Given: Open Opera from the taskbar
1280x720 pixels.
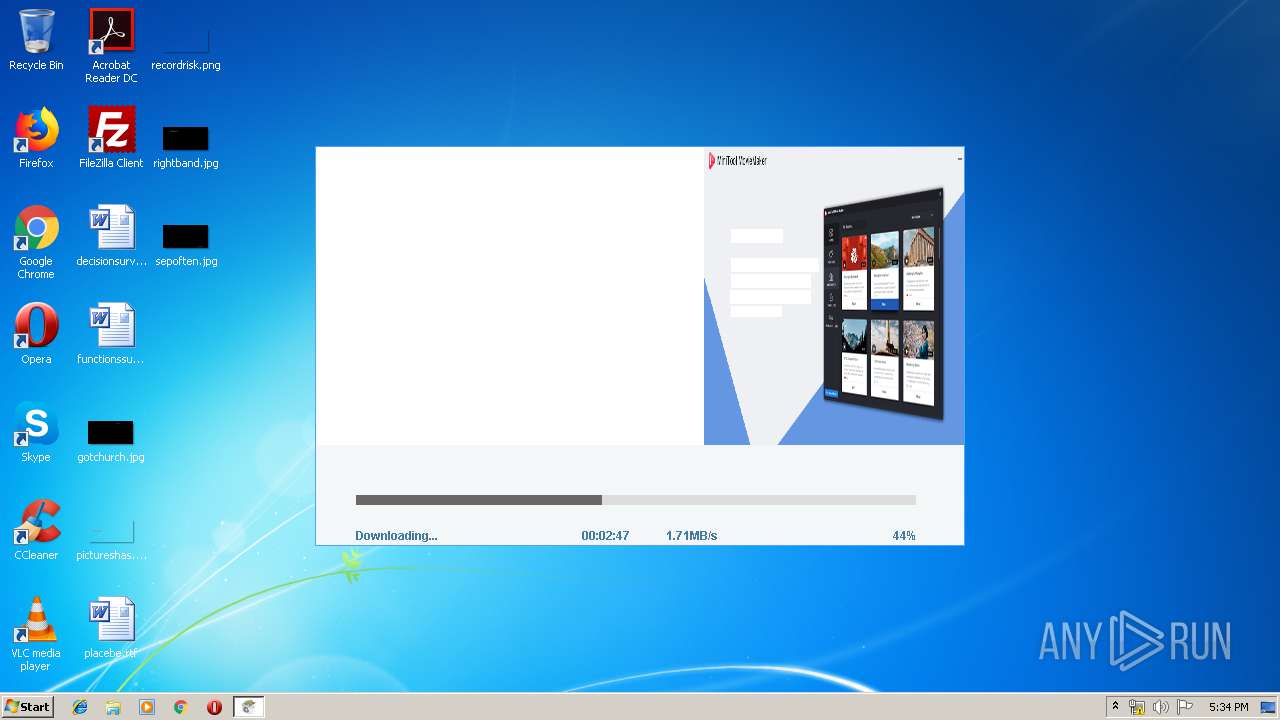Looking at the screenshot, I should 214,707.
